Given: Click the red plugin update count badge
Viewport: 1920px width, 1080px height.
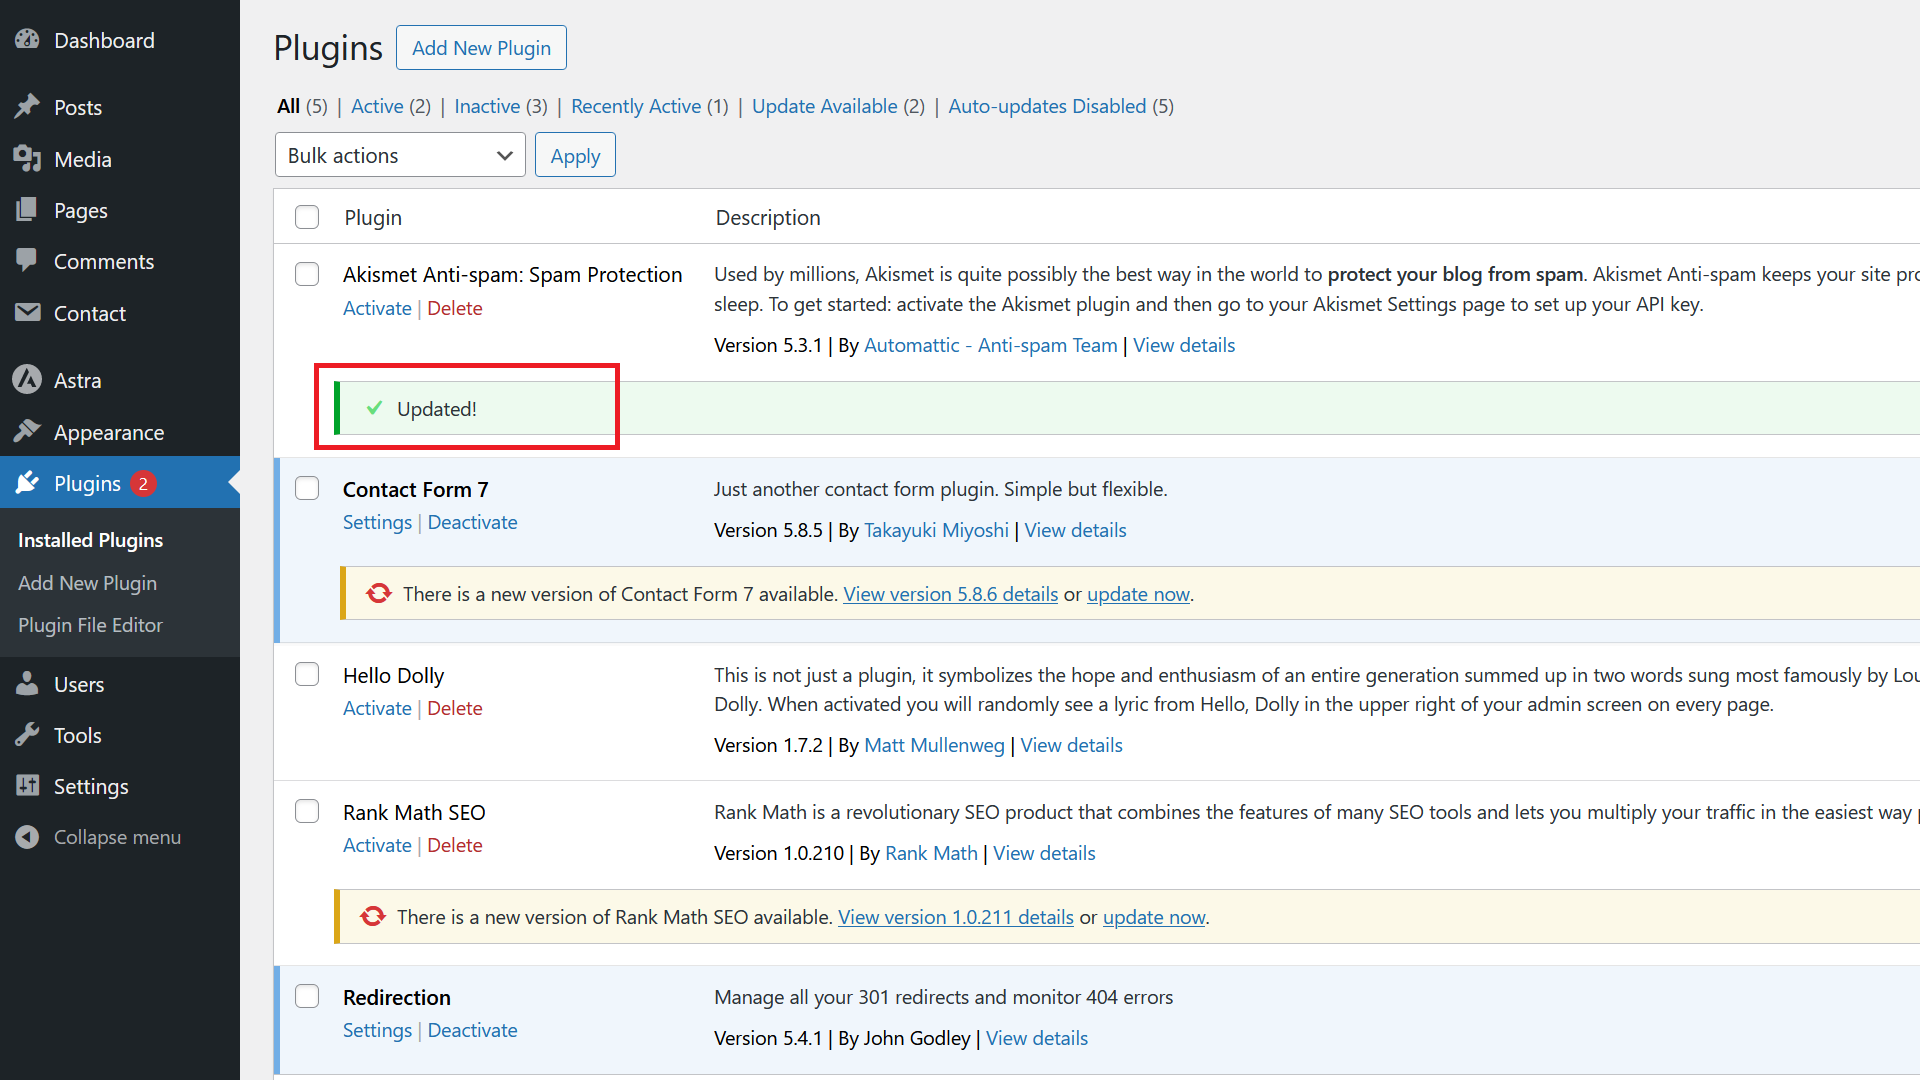Looking at the screenshot, I should [x=143, y=484].
